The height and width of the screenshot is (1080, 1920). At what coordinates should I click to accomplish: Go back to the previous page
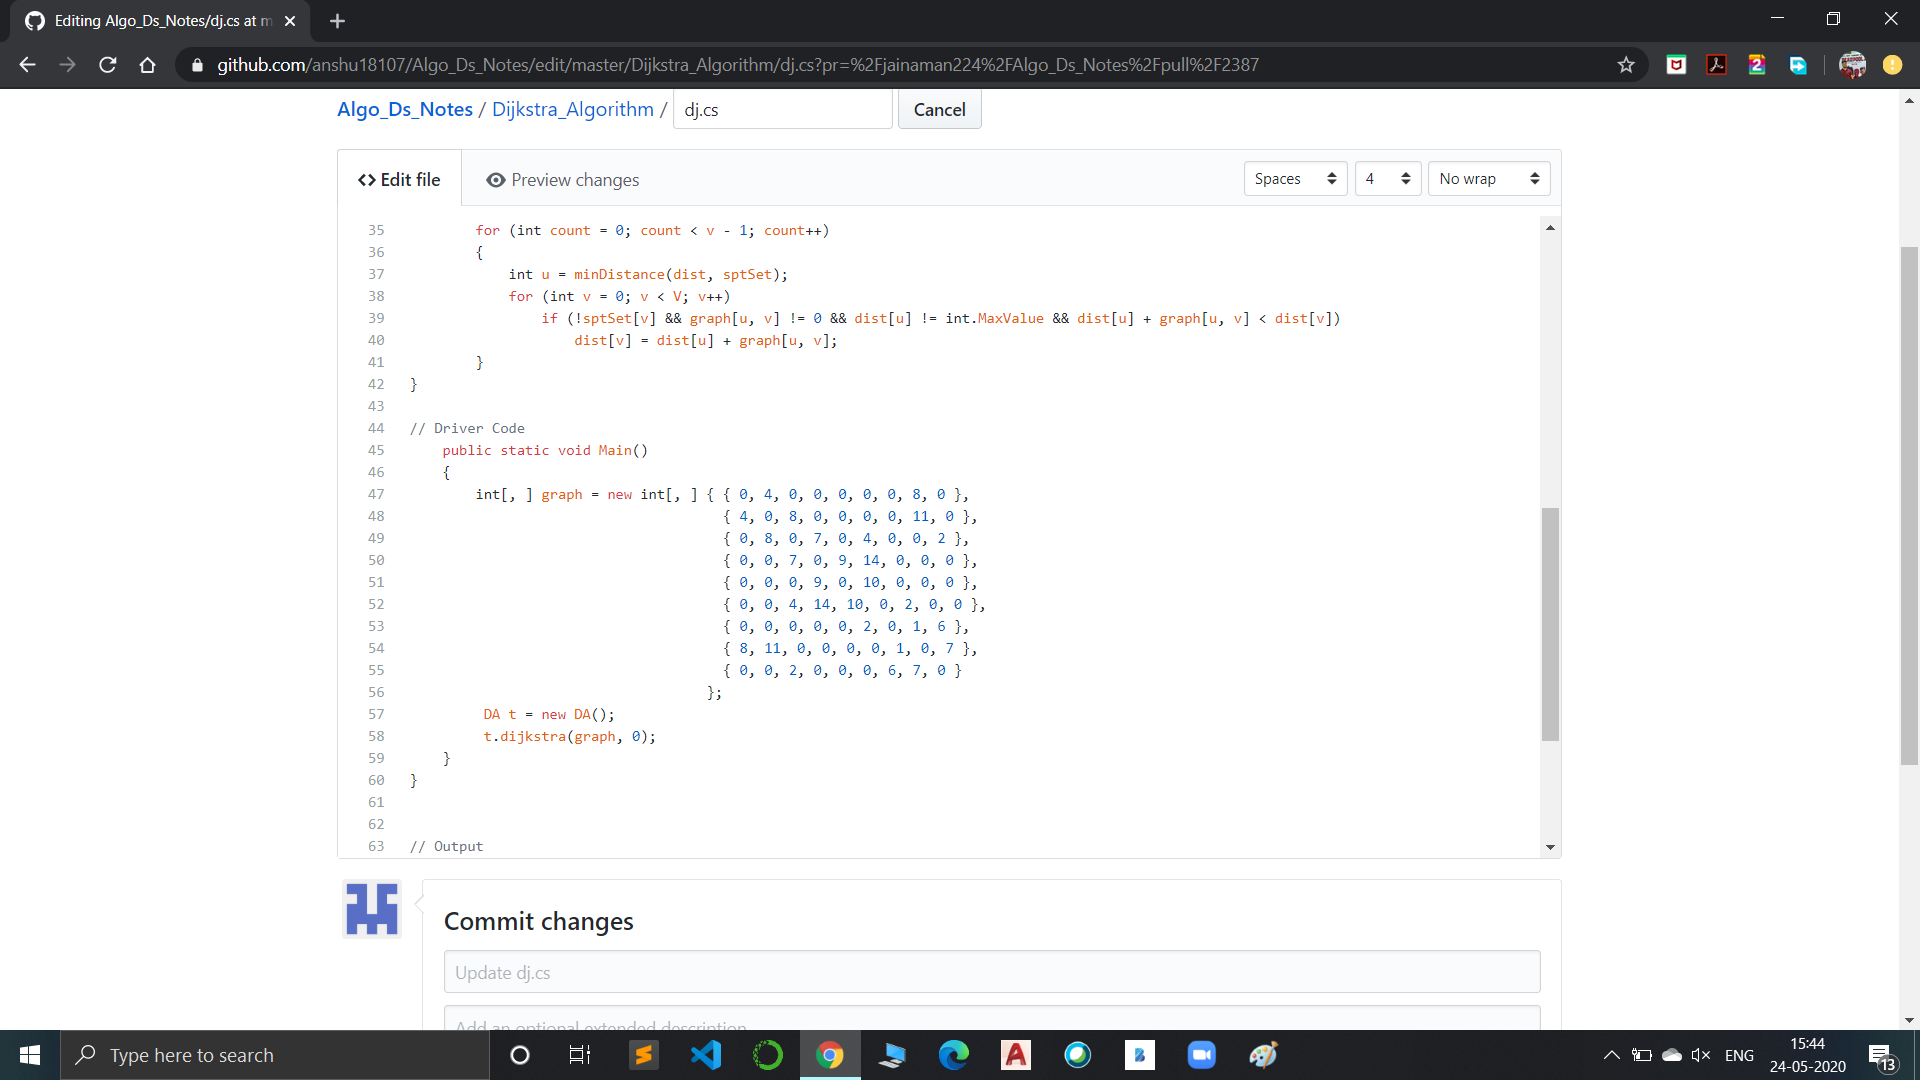26,64
